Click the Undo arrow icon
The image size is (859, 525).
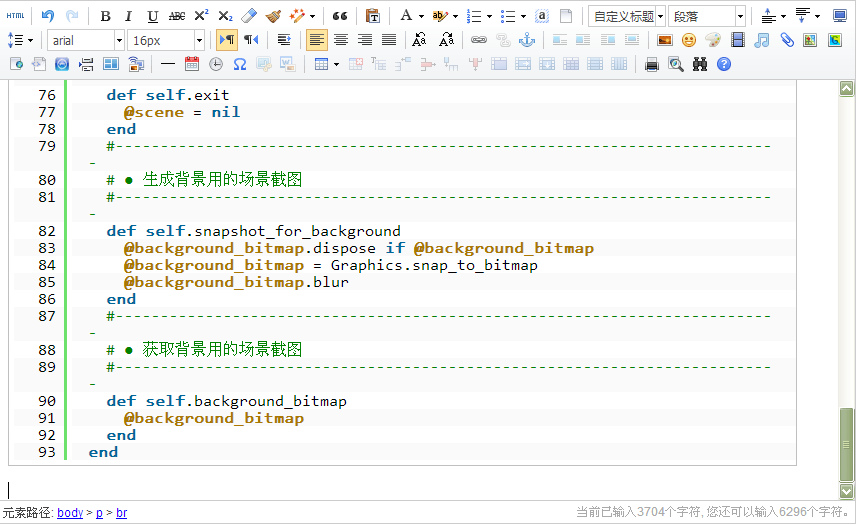pos(48,16)
